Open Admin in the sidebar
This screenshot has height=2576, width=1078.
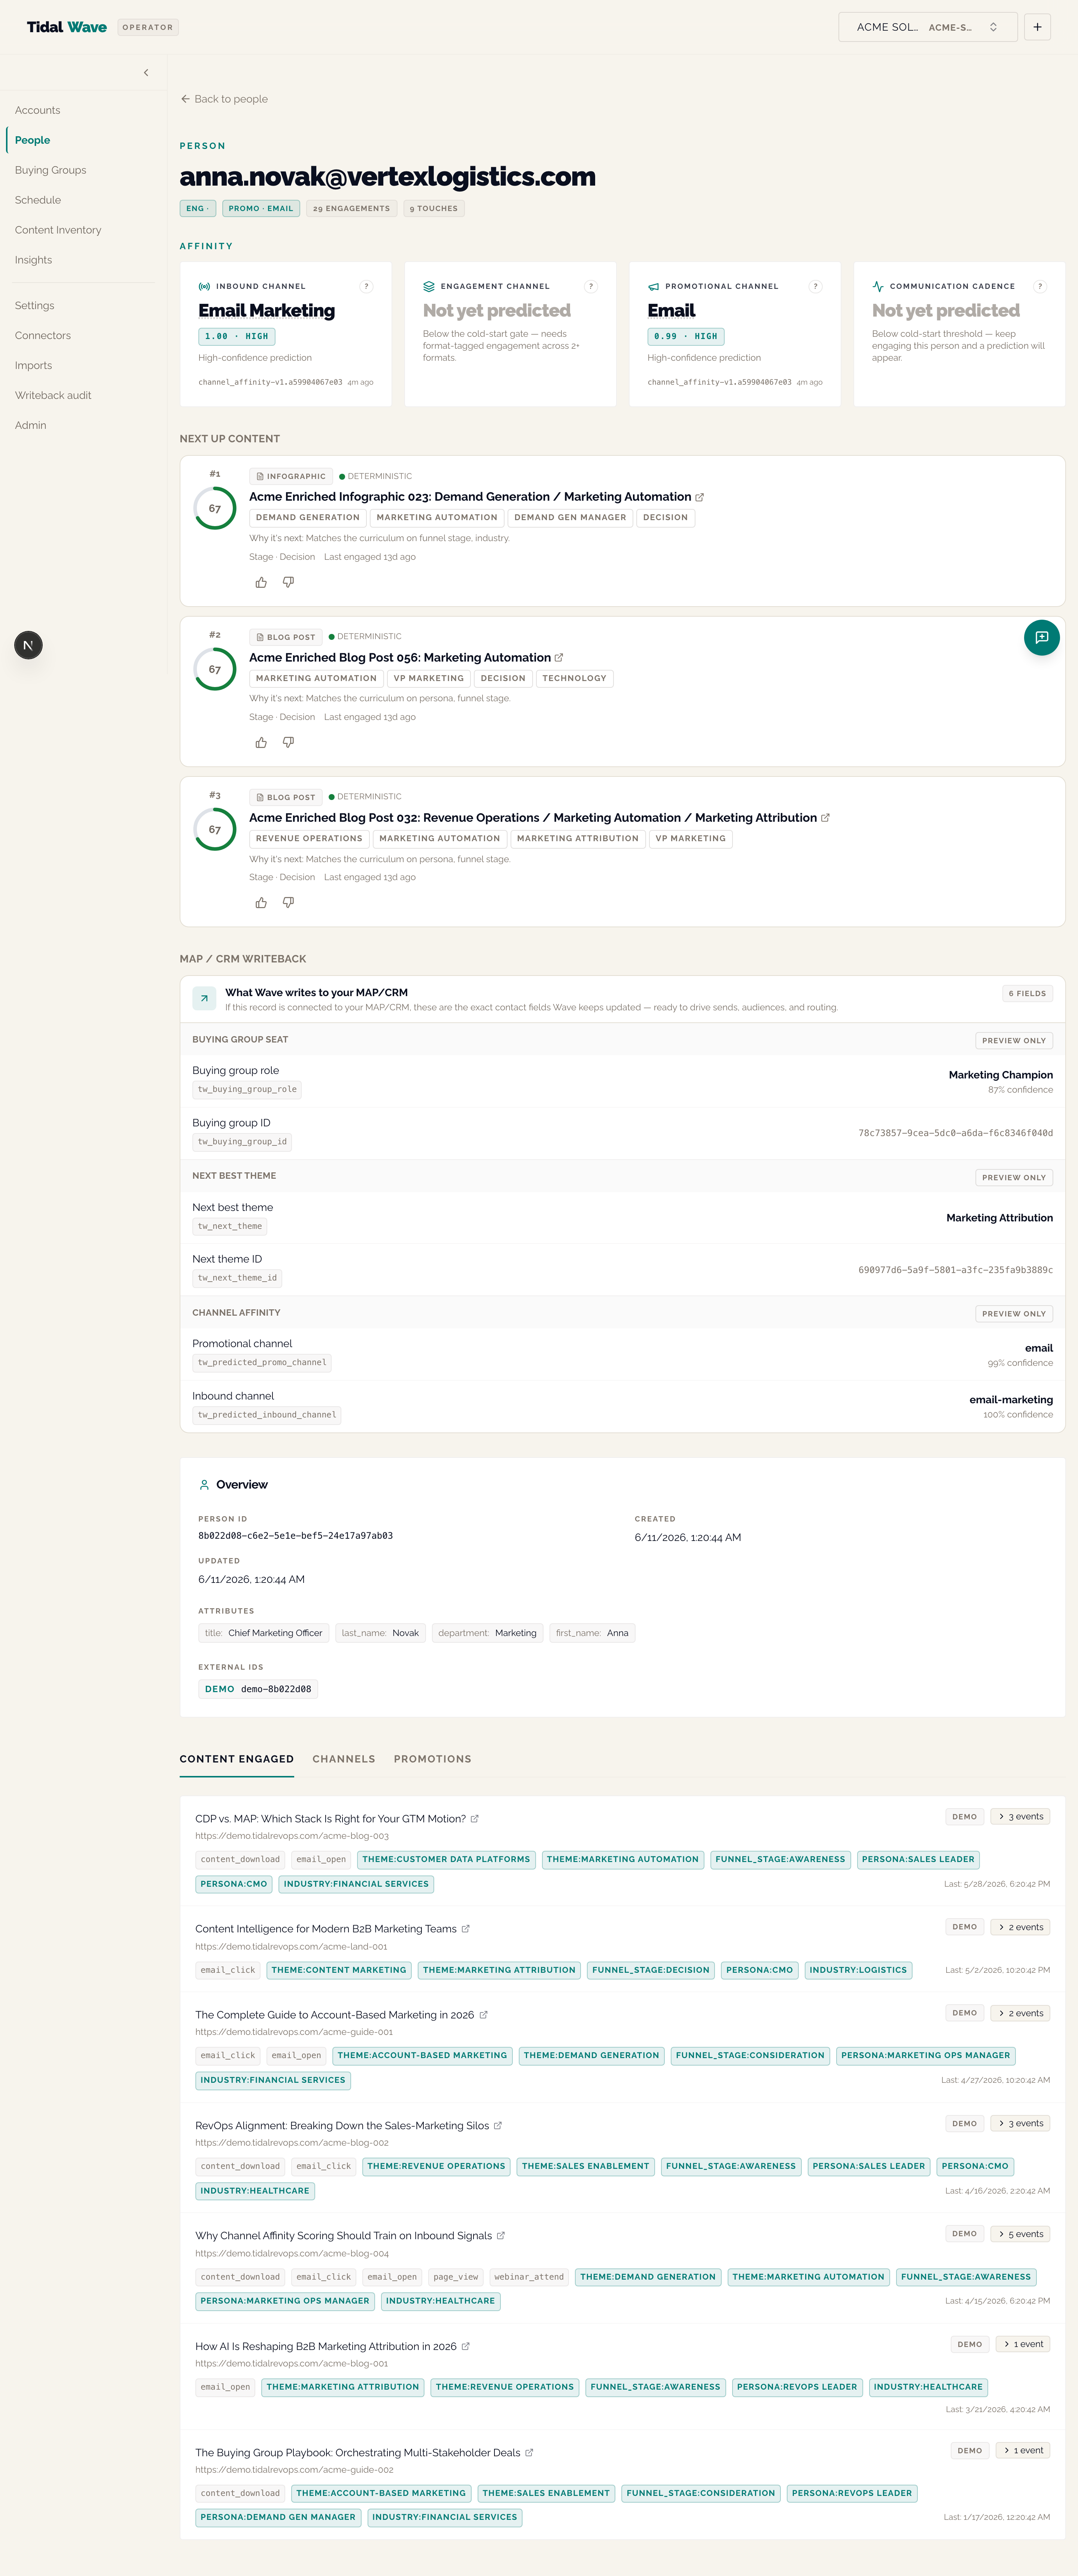tap(31, 426)
